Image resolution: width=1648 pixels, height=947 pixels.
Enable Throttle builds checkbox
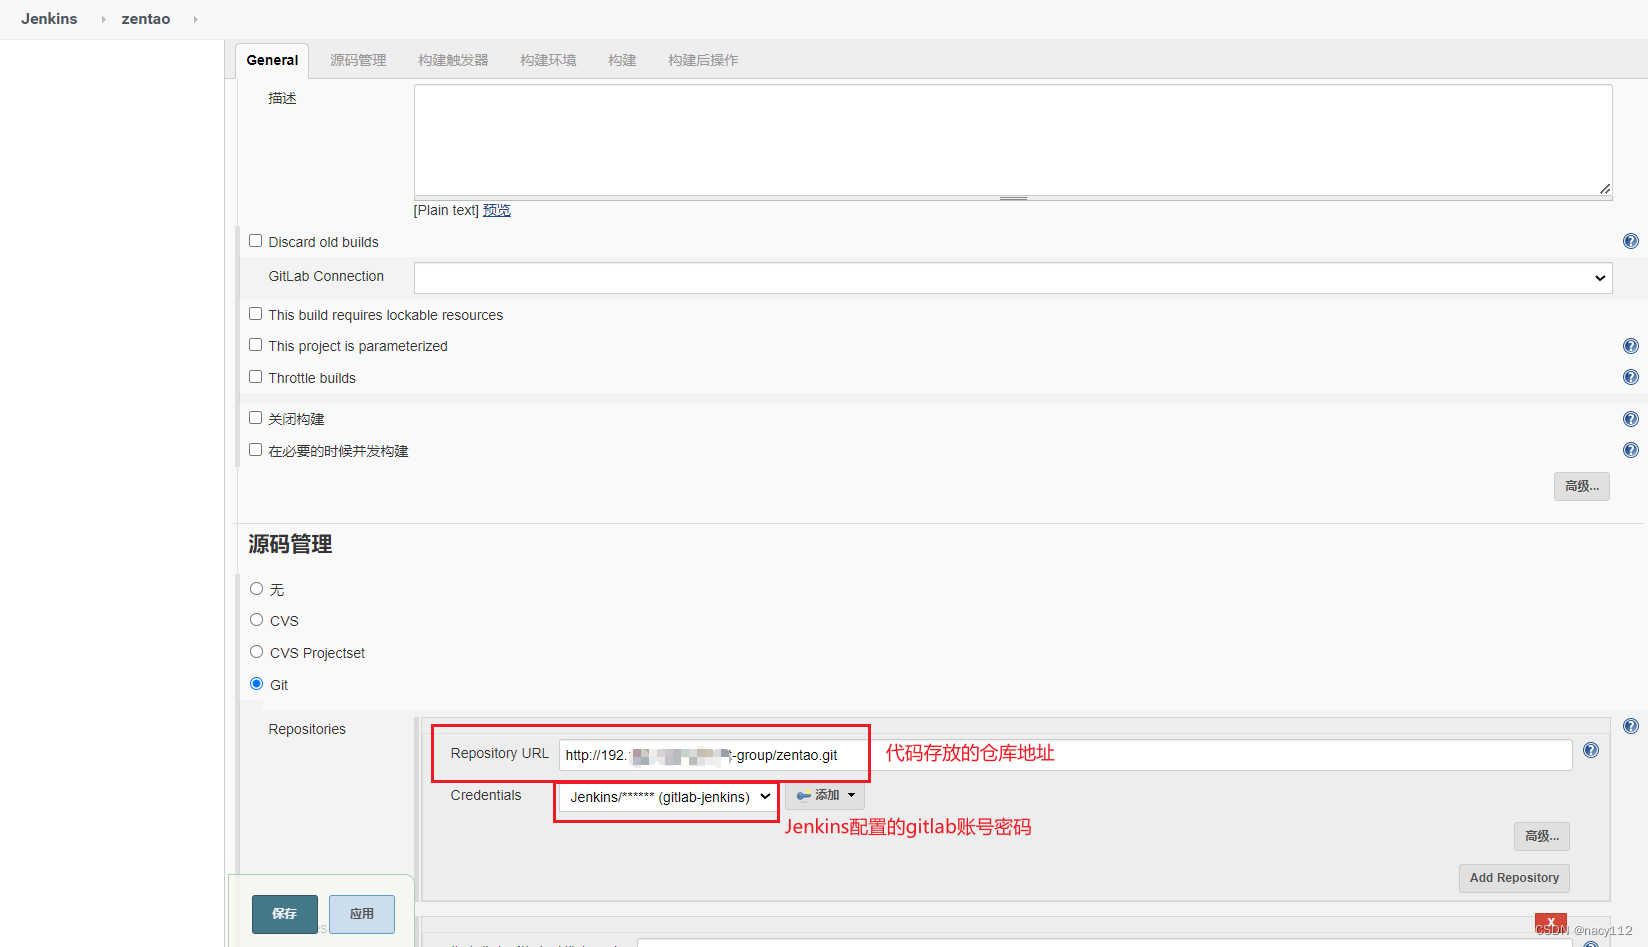[x=256, y=377]
